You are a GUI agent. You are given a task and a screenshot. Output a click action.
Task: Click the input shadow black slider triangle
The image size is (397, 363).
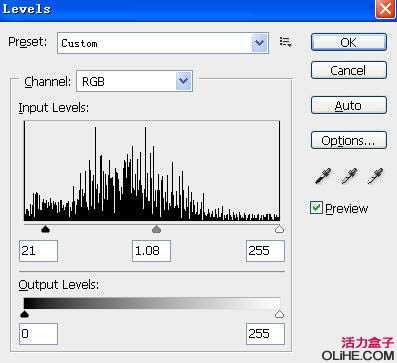[x=45, y=229]
